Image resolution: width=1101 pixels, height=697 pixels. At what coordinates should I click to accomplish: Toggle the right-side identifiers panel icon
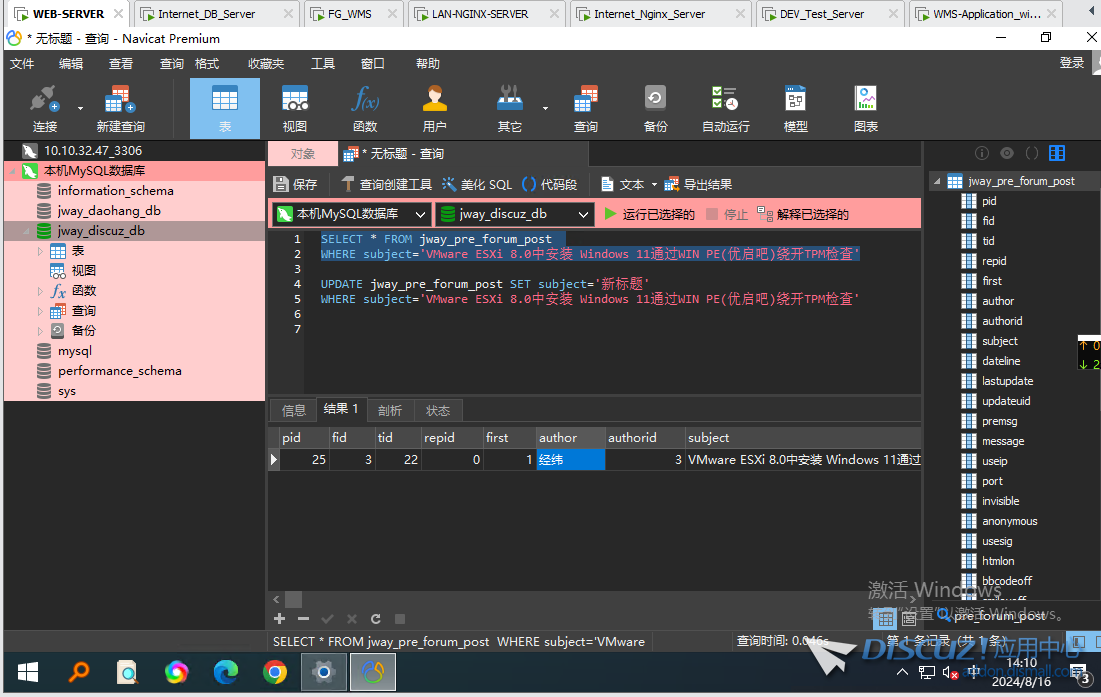[1057, 153]
